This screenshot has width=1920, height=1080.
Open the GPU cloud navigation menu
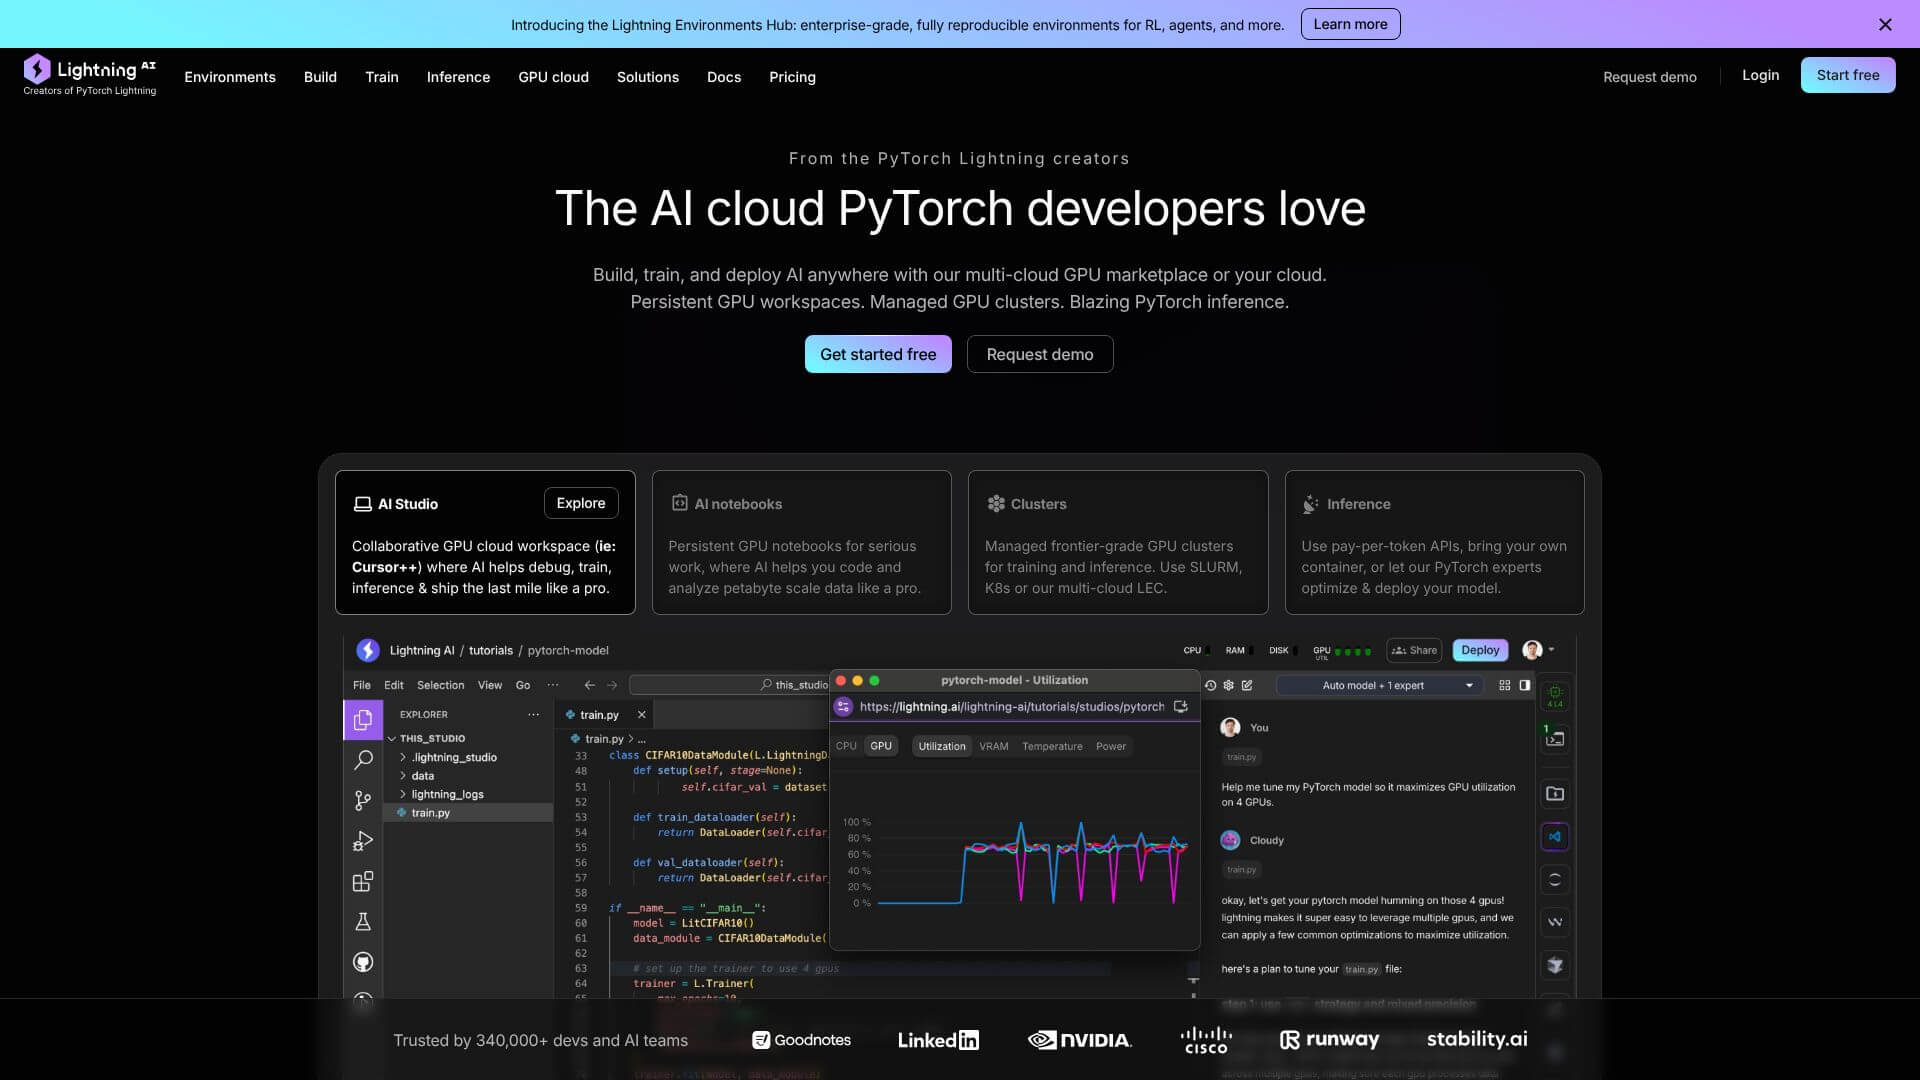click(553, 77)
